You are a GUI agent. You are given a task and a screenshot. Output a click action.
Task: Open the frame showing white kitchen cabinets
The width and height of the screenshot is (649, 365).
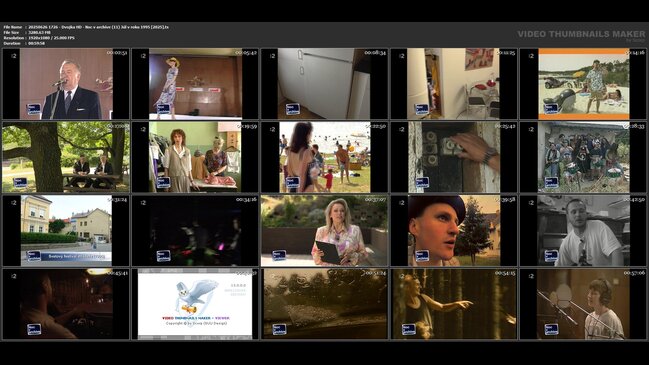click(324, 84)
